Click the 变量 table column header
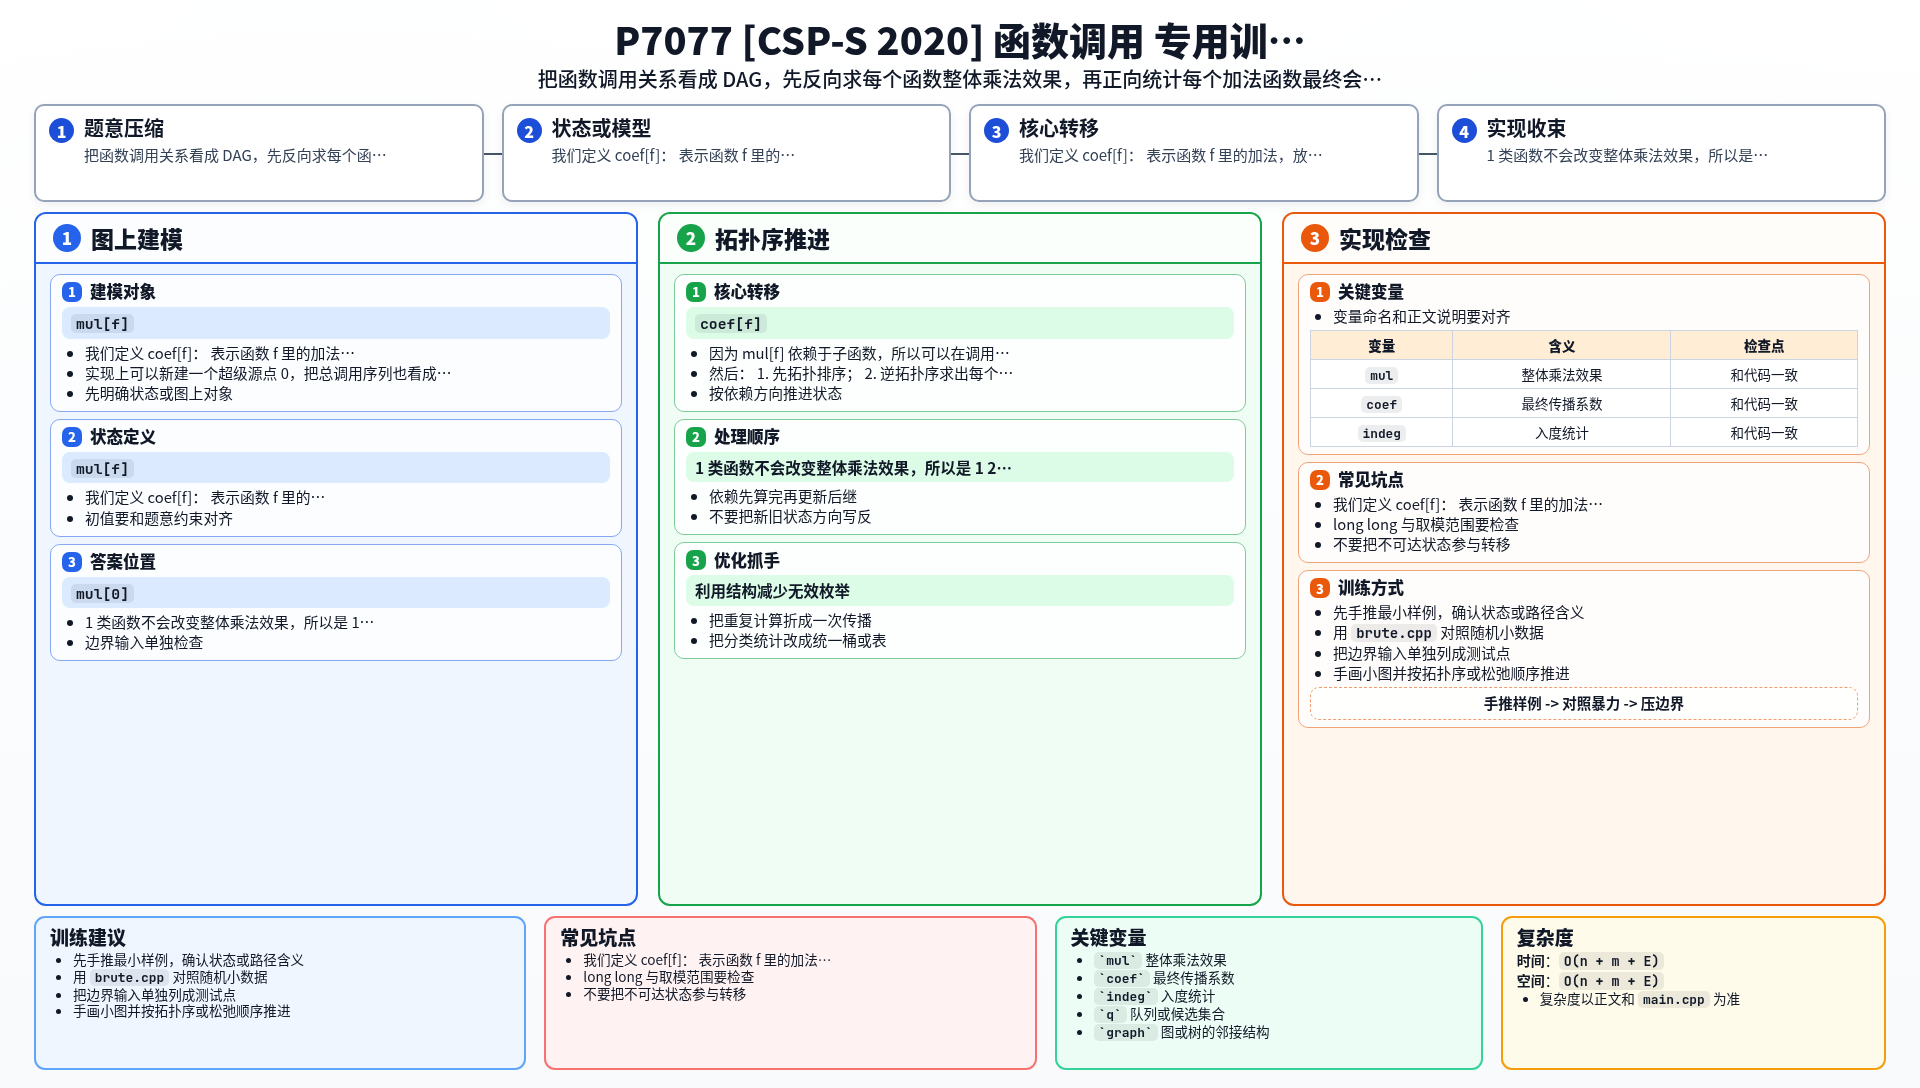This screenshot has height=1088, width=1920. coord(1381,346)
